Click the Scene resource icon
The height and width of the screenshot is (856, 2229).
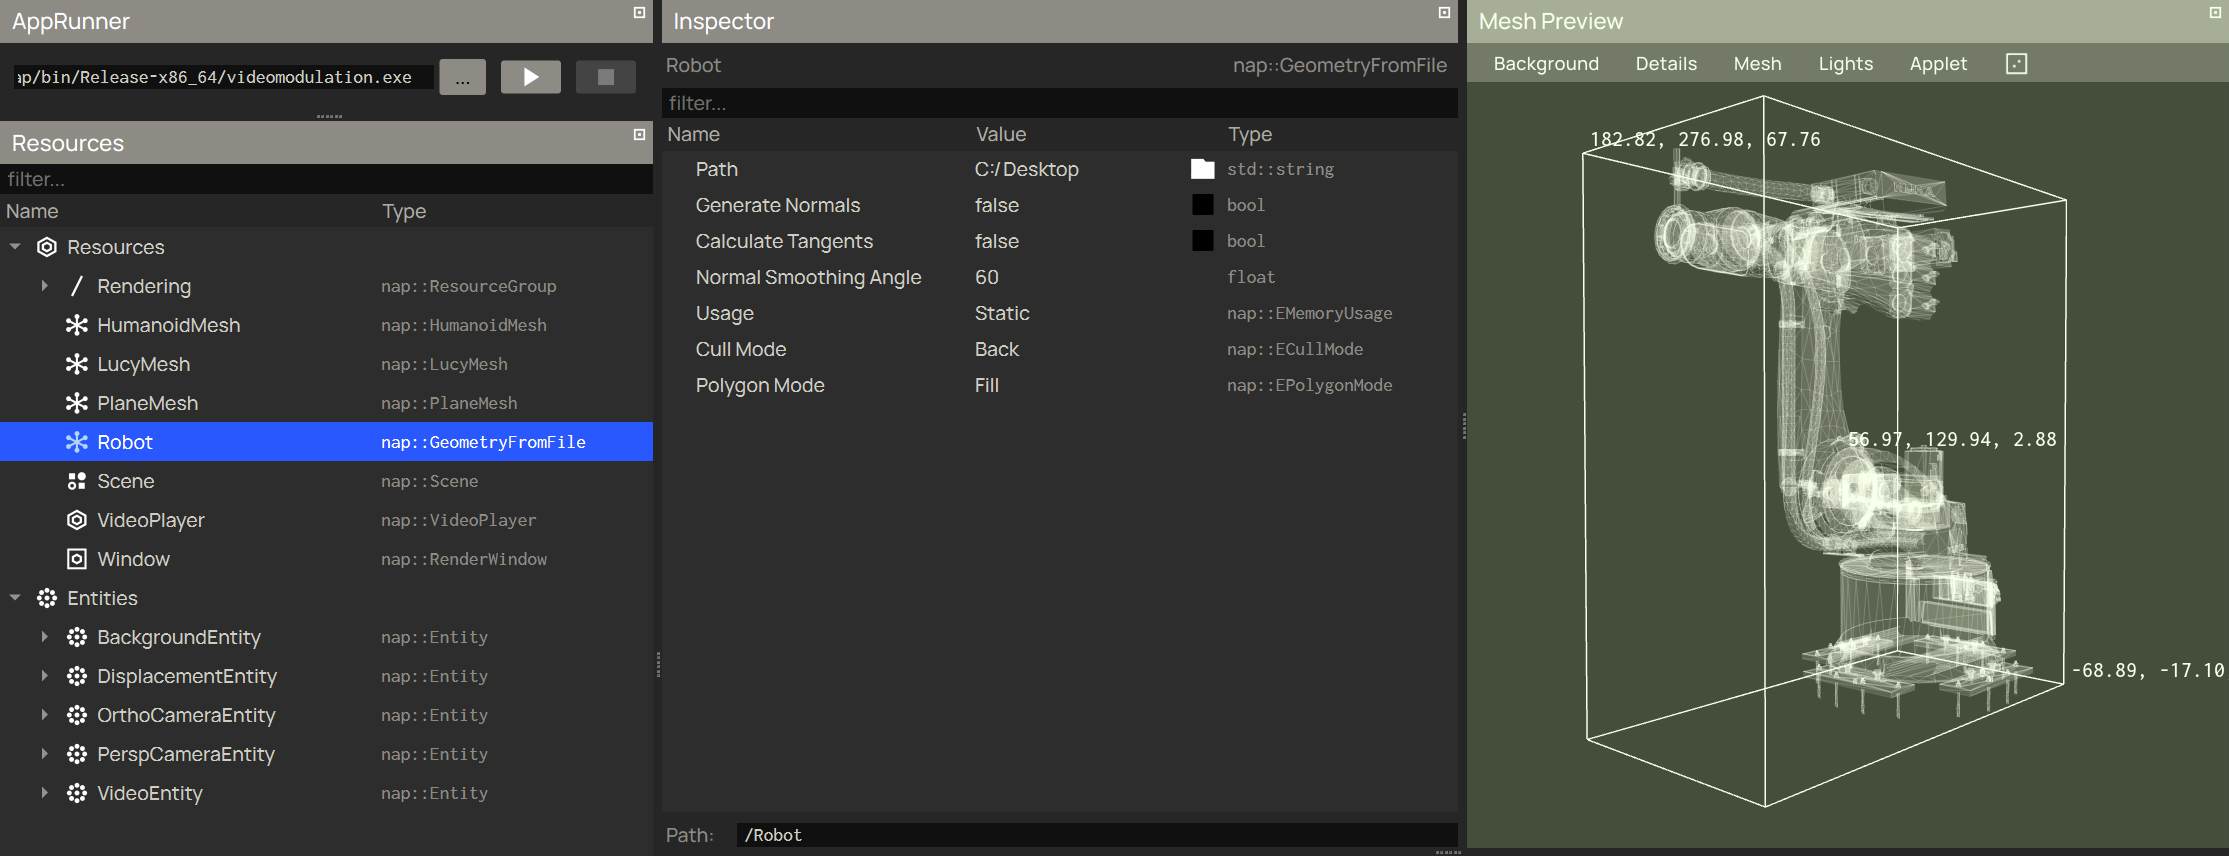76,481
